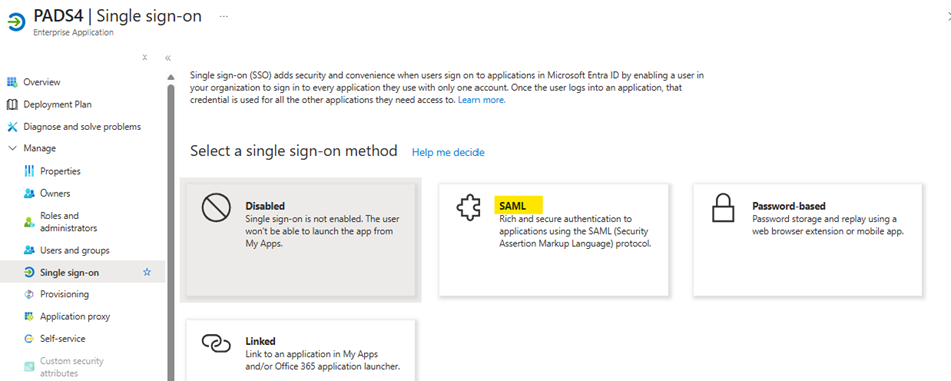Click the Application proxy icon
Viewport: 951px width, 381px height.
29,317
